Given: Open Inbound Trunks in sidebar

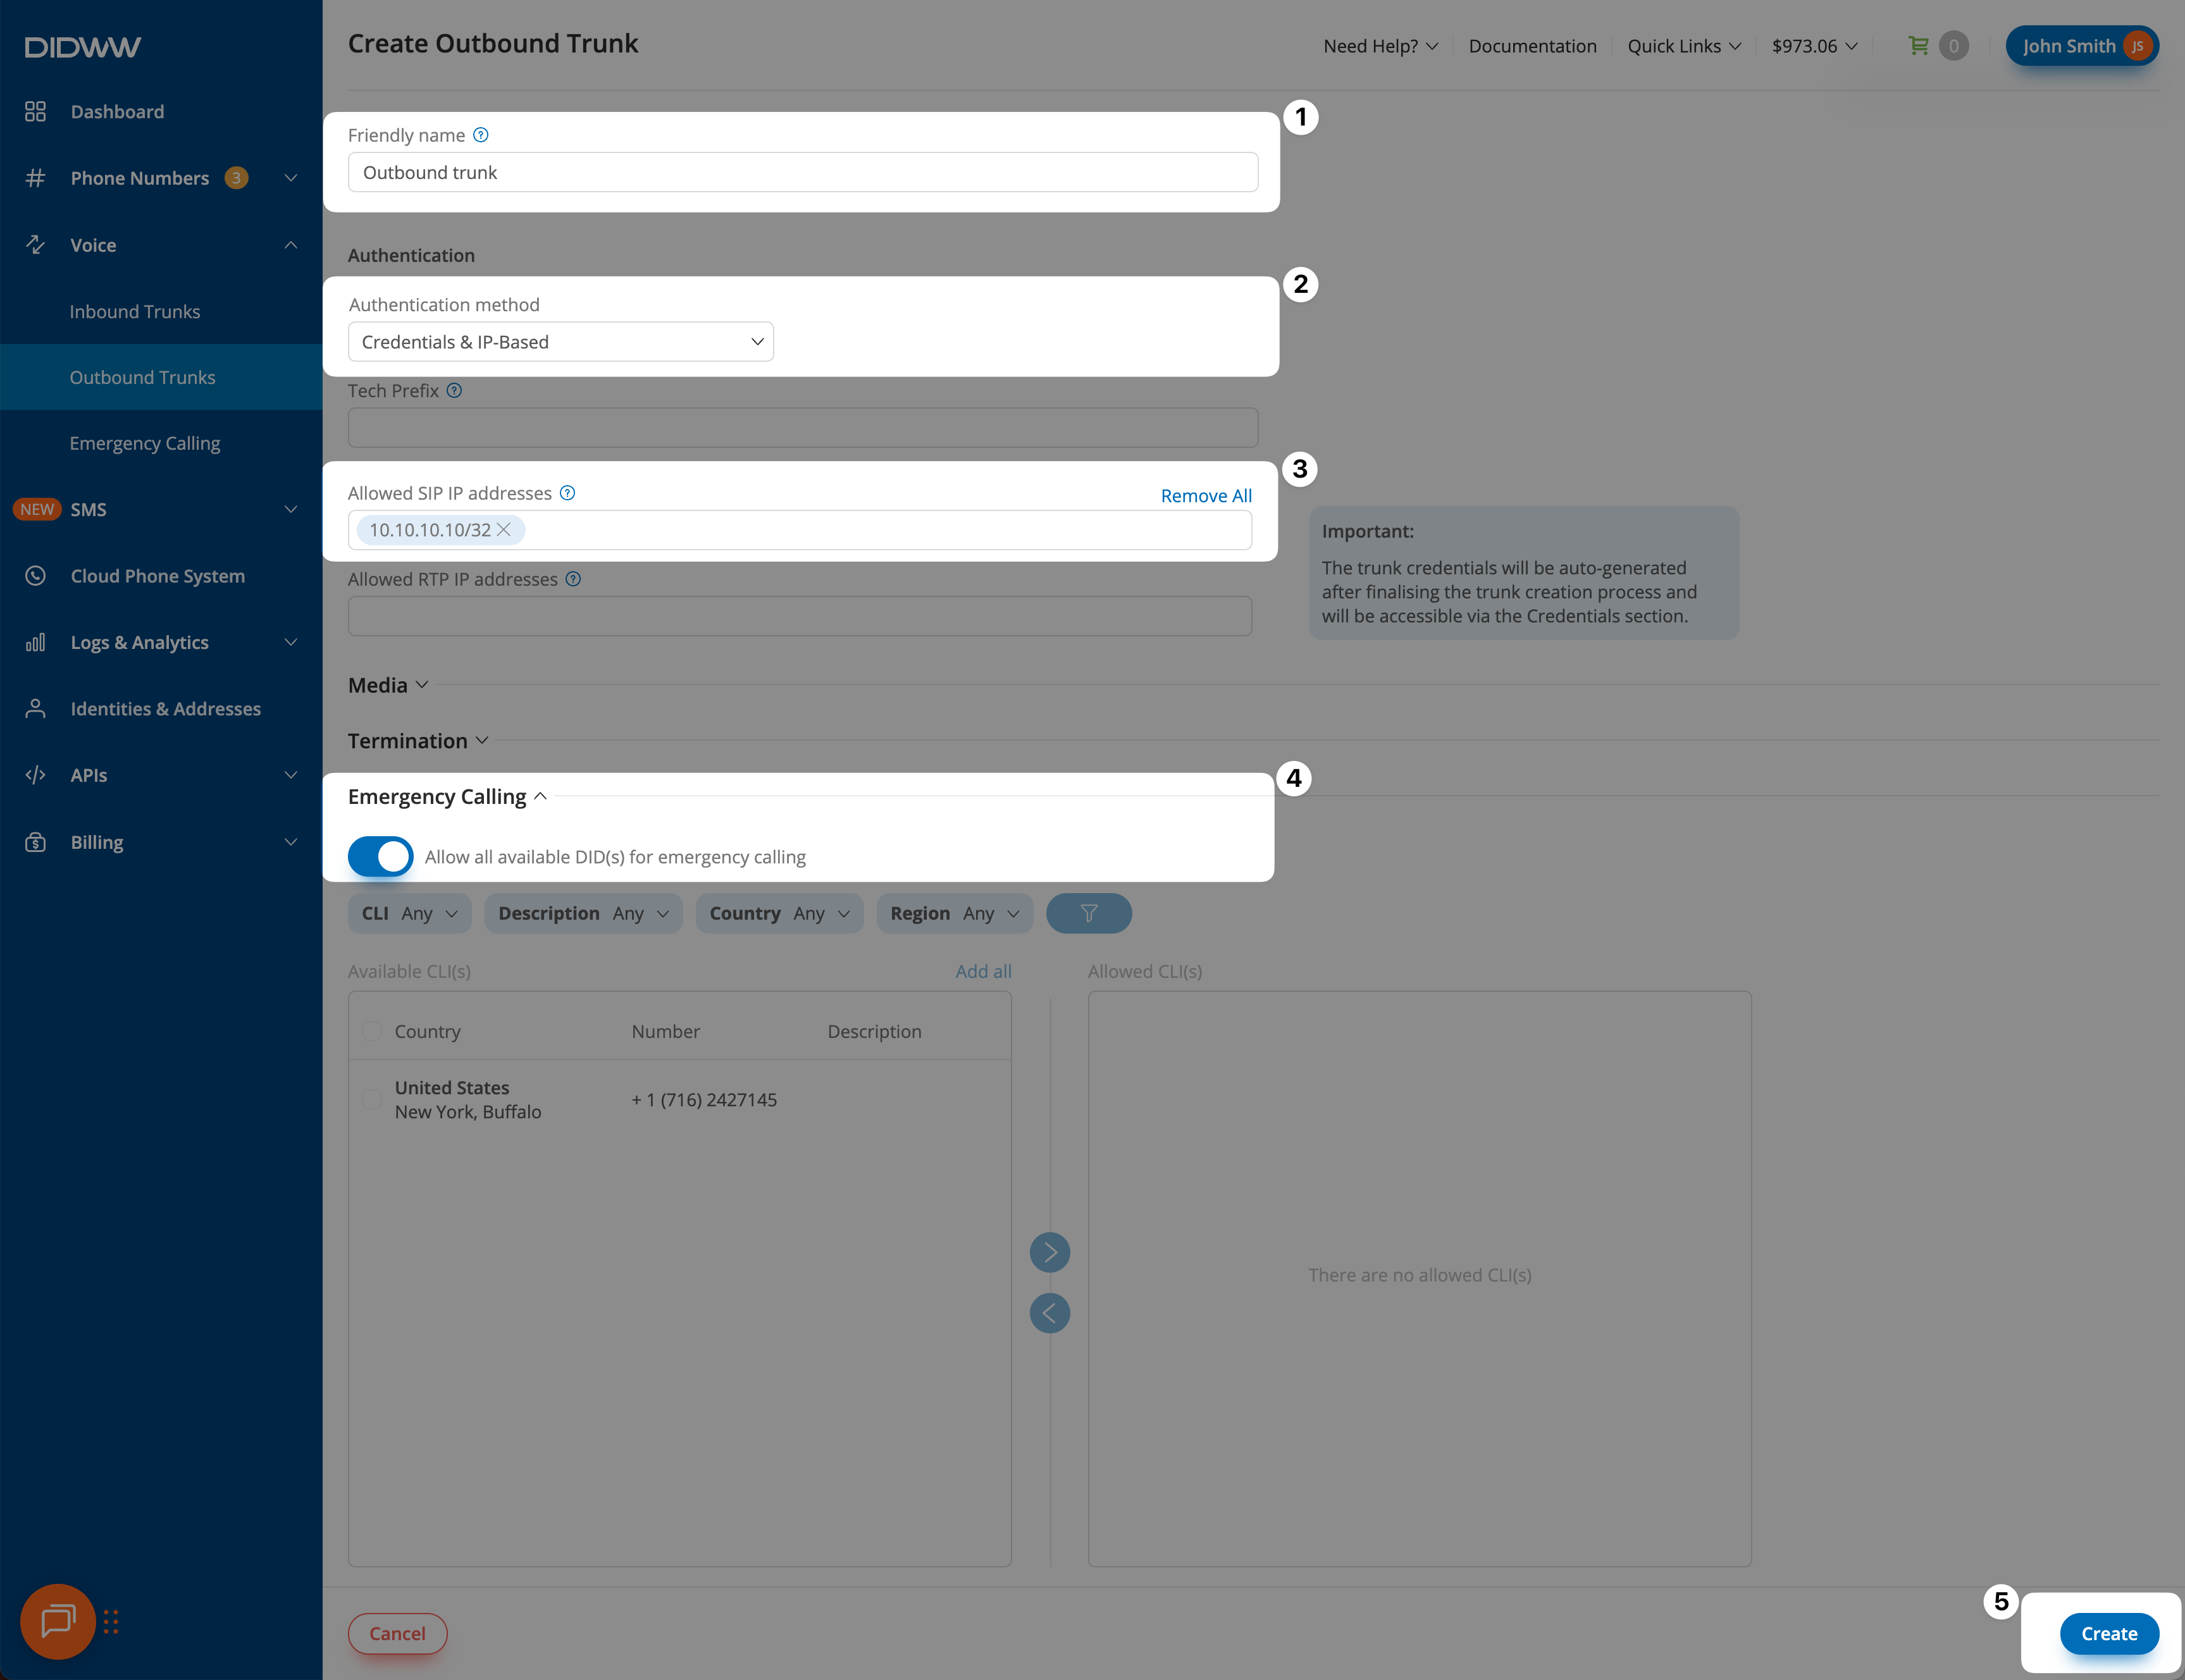Looking at the screenshot, I should pyautogui.click(x=135, y=312).
